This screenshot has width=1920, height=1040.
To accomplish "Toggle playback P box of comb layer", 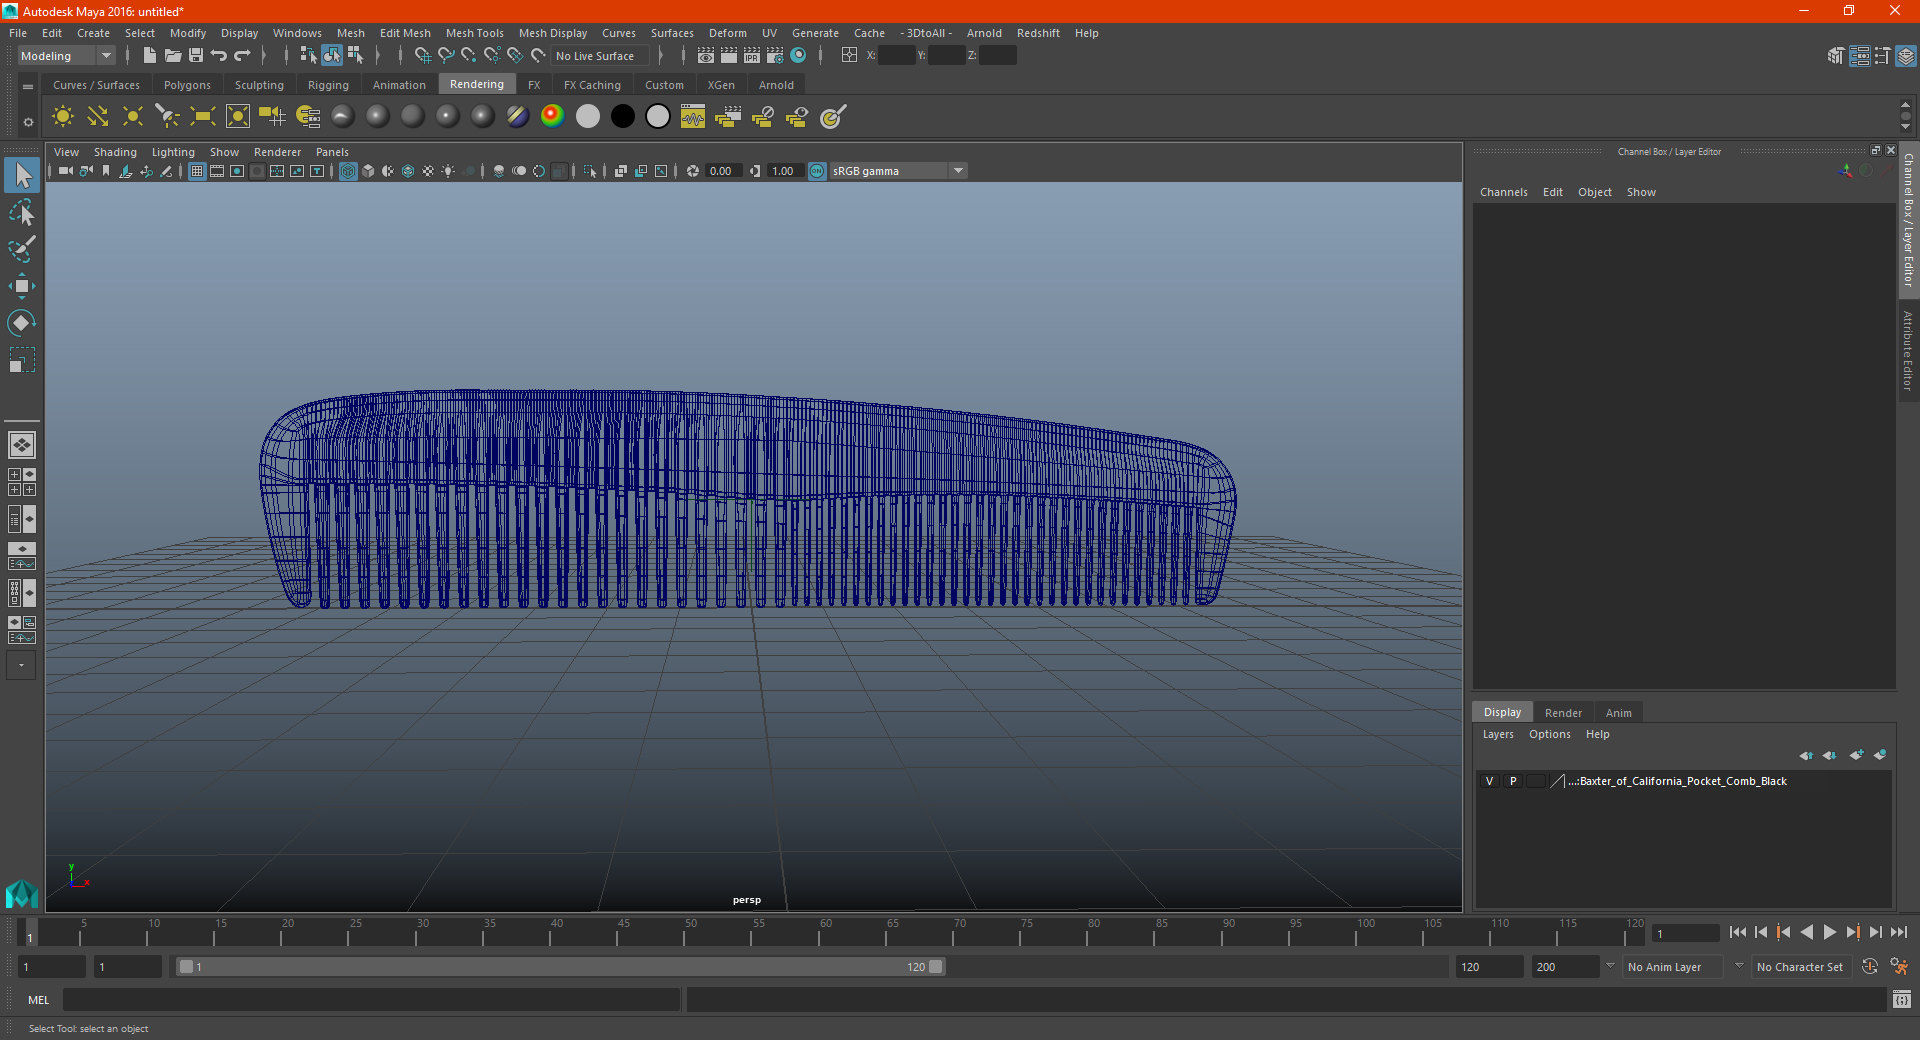I will coord(1513,781).
